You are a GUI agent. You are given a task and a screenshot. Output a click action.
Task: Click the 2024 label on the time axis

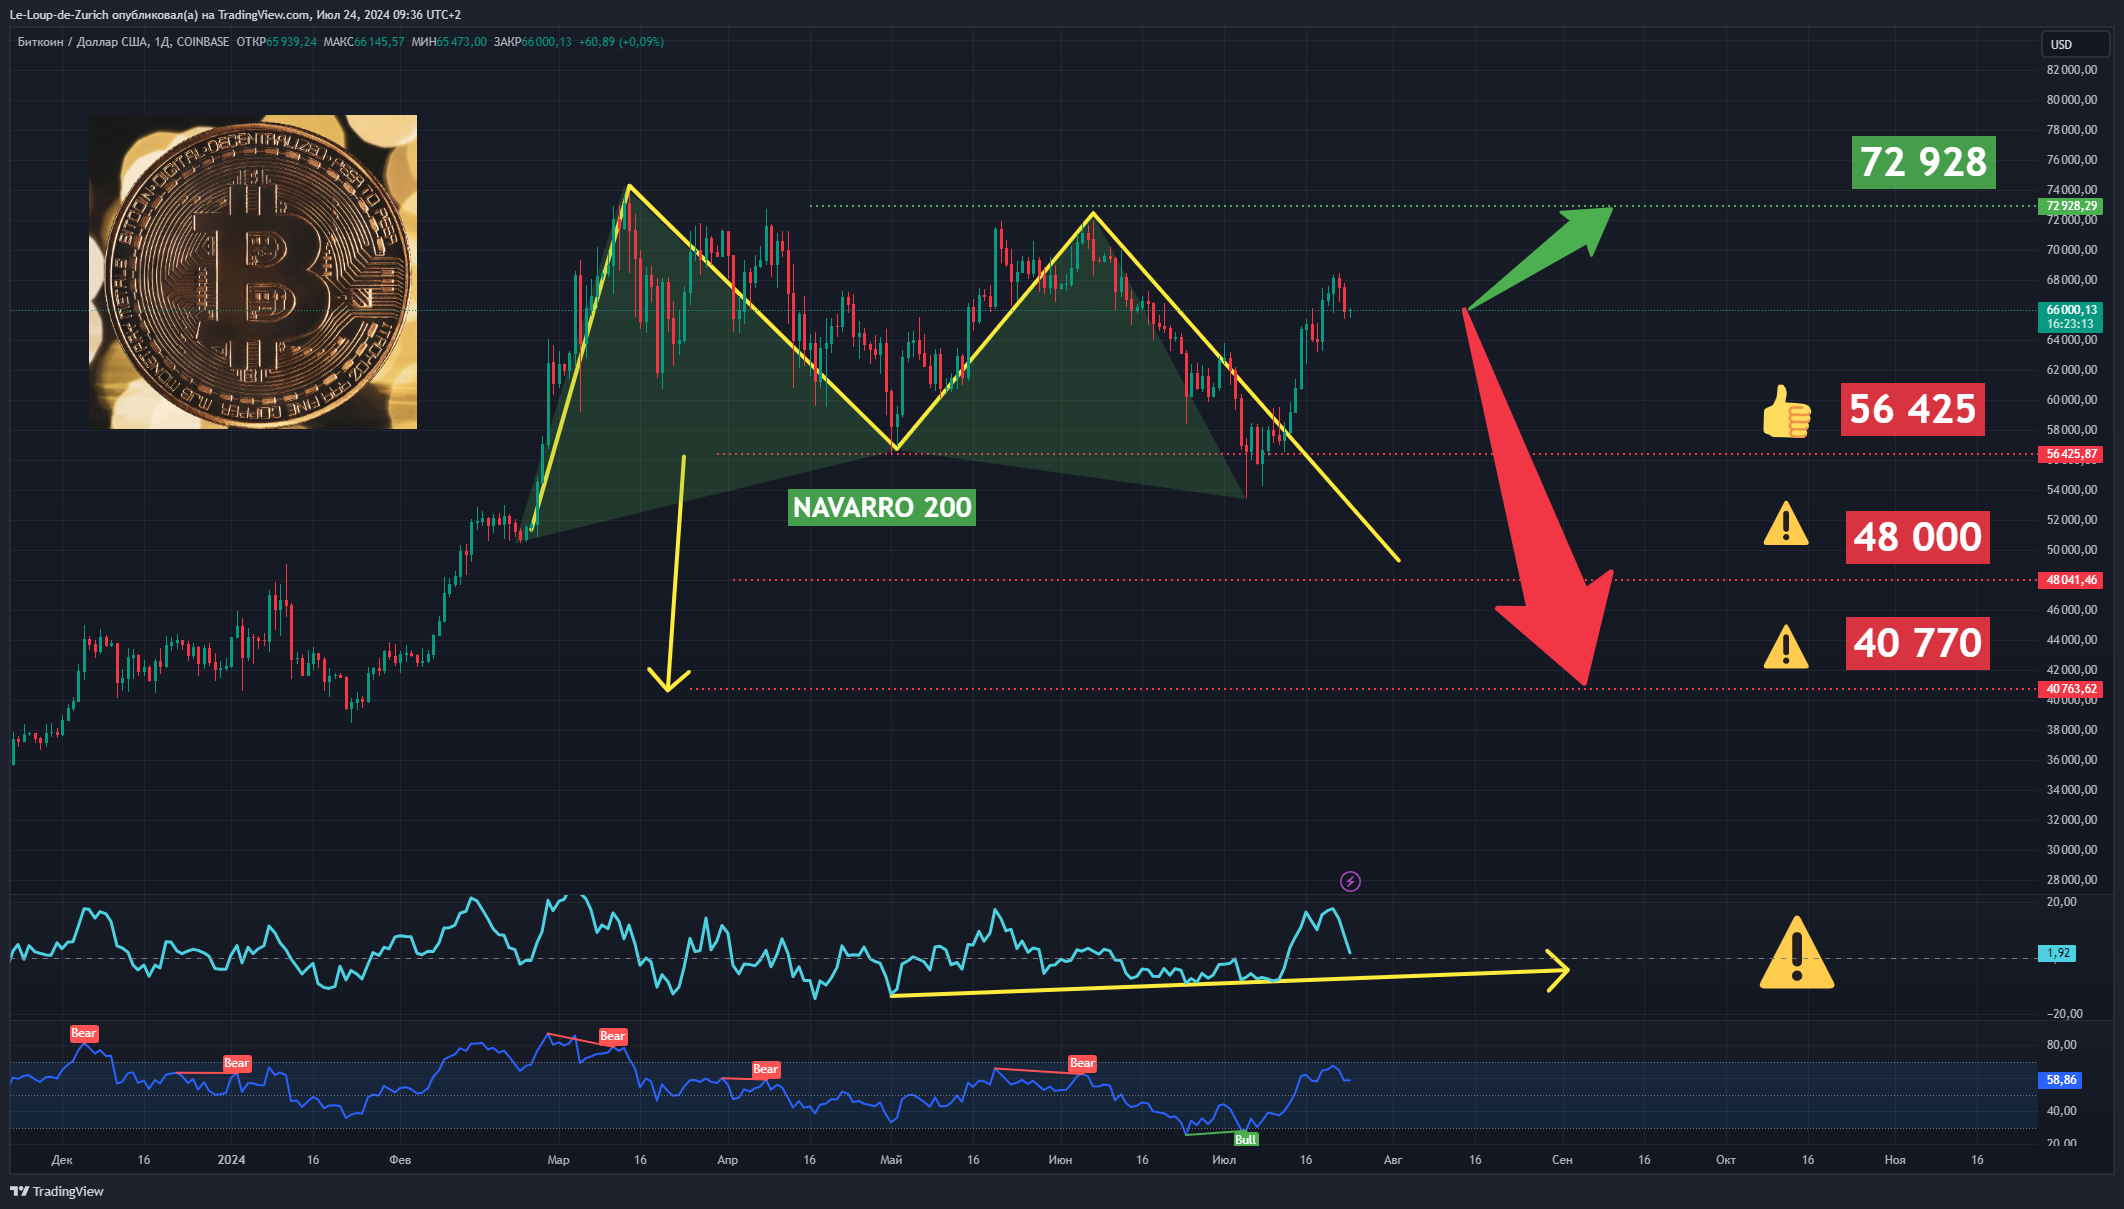tap(231, 1160)
